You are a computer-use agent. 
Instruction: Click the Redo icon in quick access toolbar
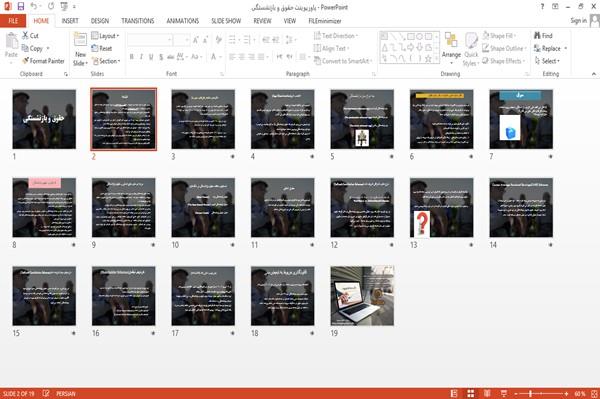click(51, 6)
